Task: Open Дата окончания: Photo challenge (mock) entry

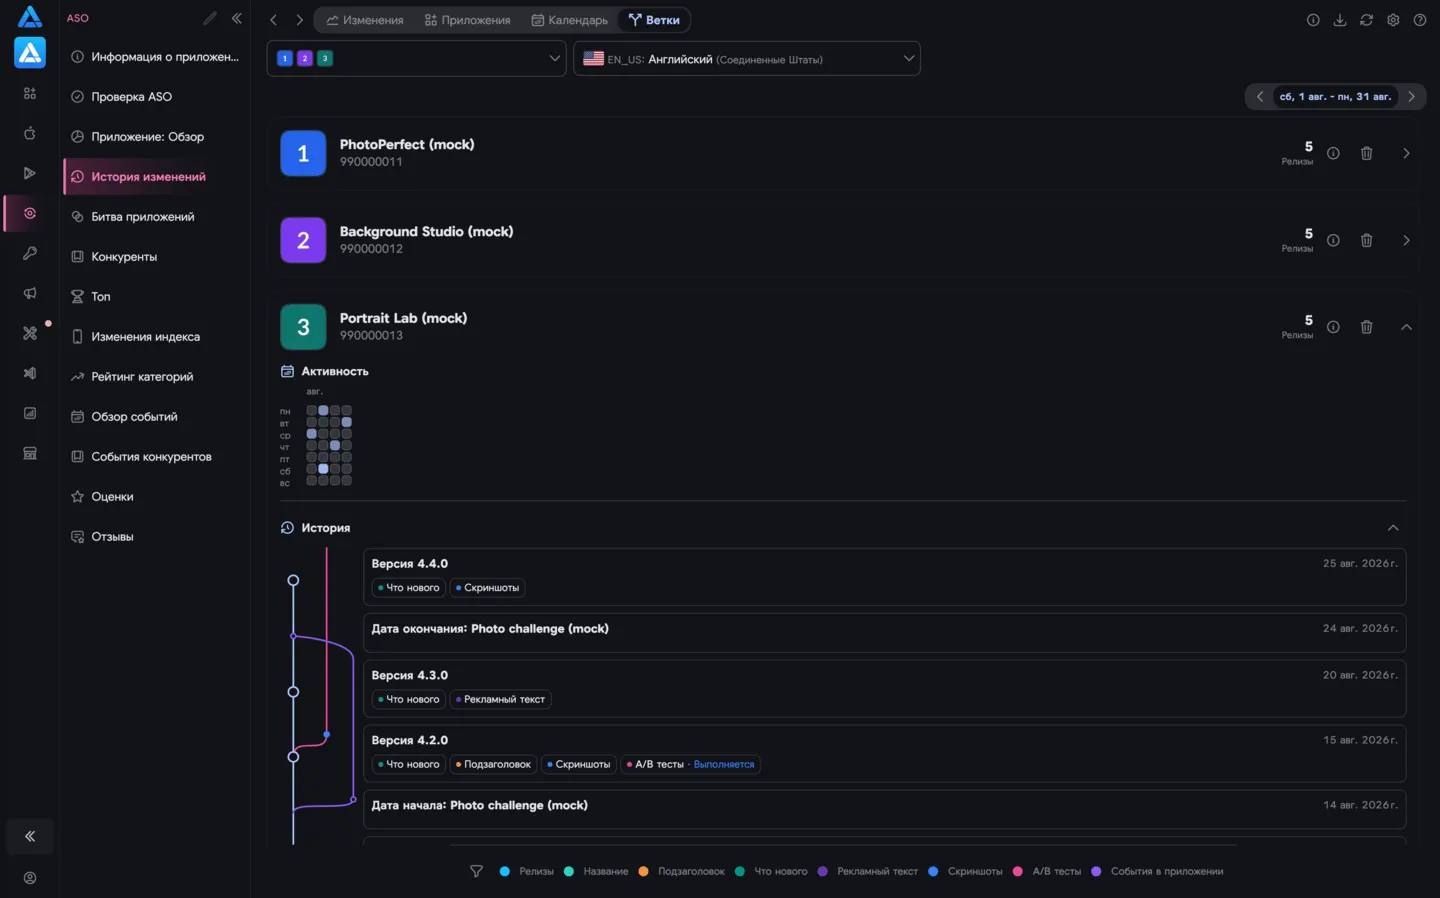Action: pyautogui.click(x=884, y=632)
